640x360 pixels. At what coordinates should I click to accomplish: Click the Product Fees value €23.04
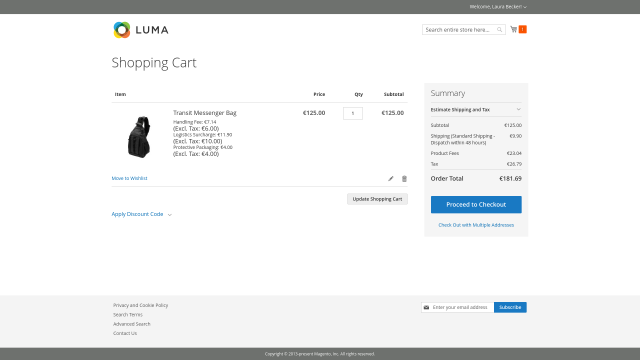(514, 153)
